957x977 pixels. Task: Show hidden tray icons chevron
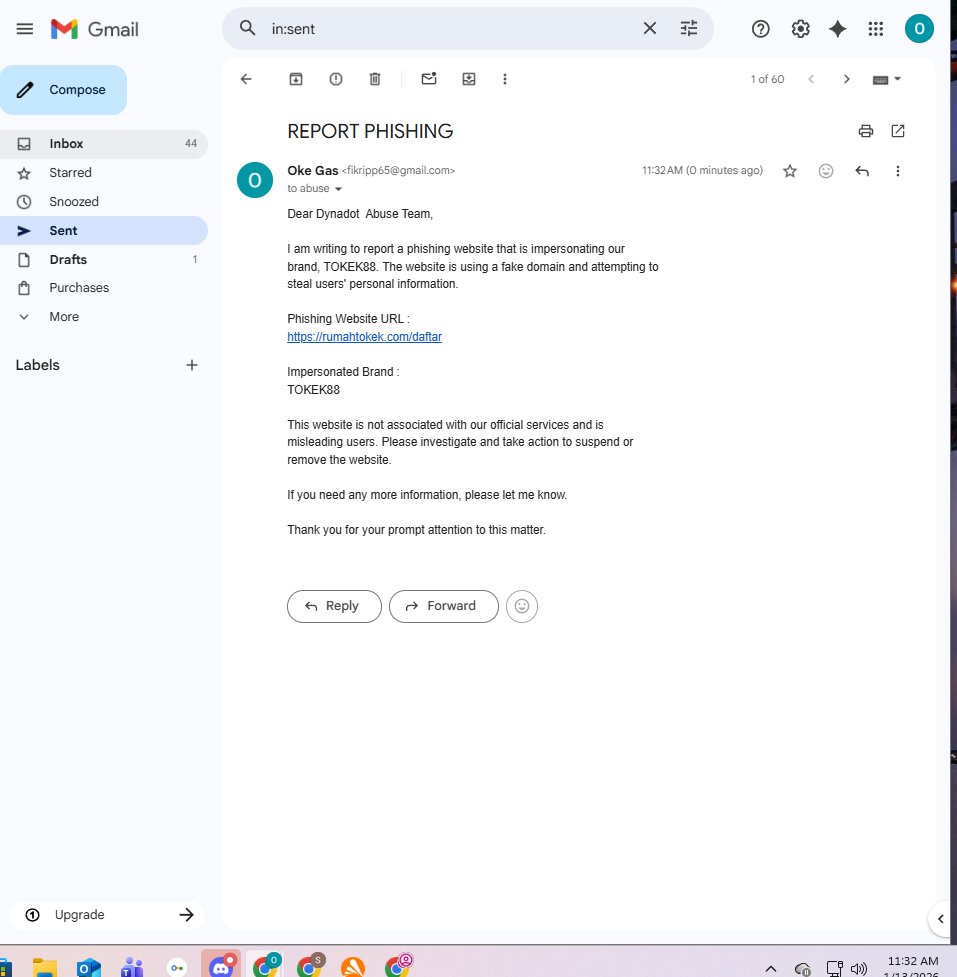[x=771, y=968]
